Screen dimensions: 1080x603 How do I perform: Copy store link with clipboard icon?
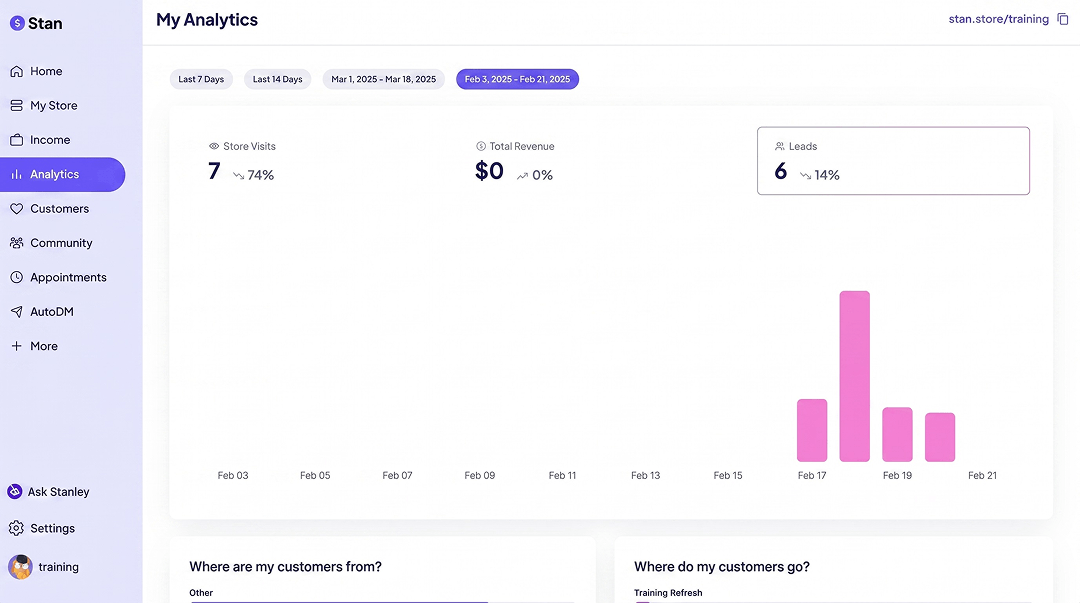coord(1063,19)
